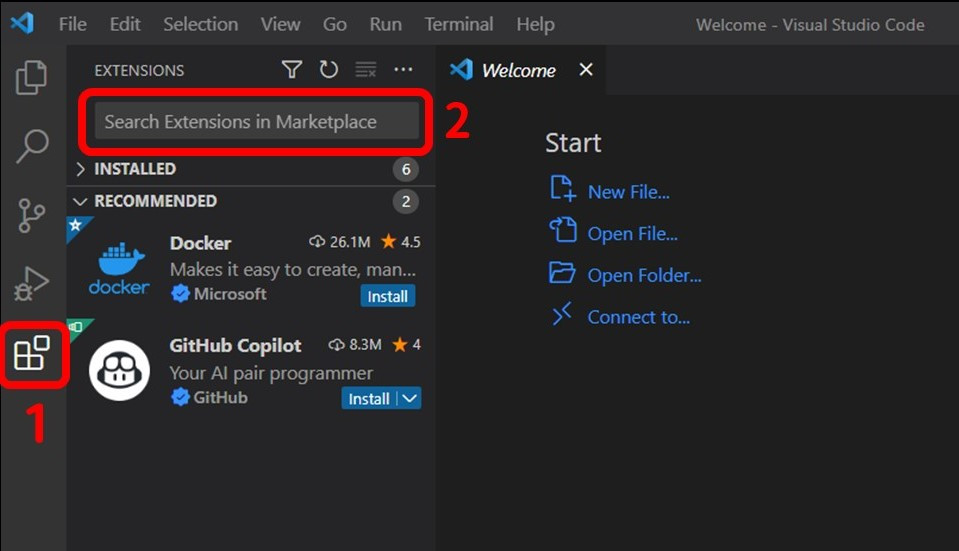Install the Docker extension
Screen dimensions: 959x551
pos(388,296)
